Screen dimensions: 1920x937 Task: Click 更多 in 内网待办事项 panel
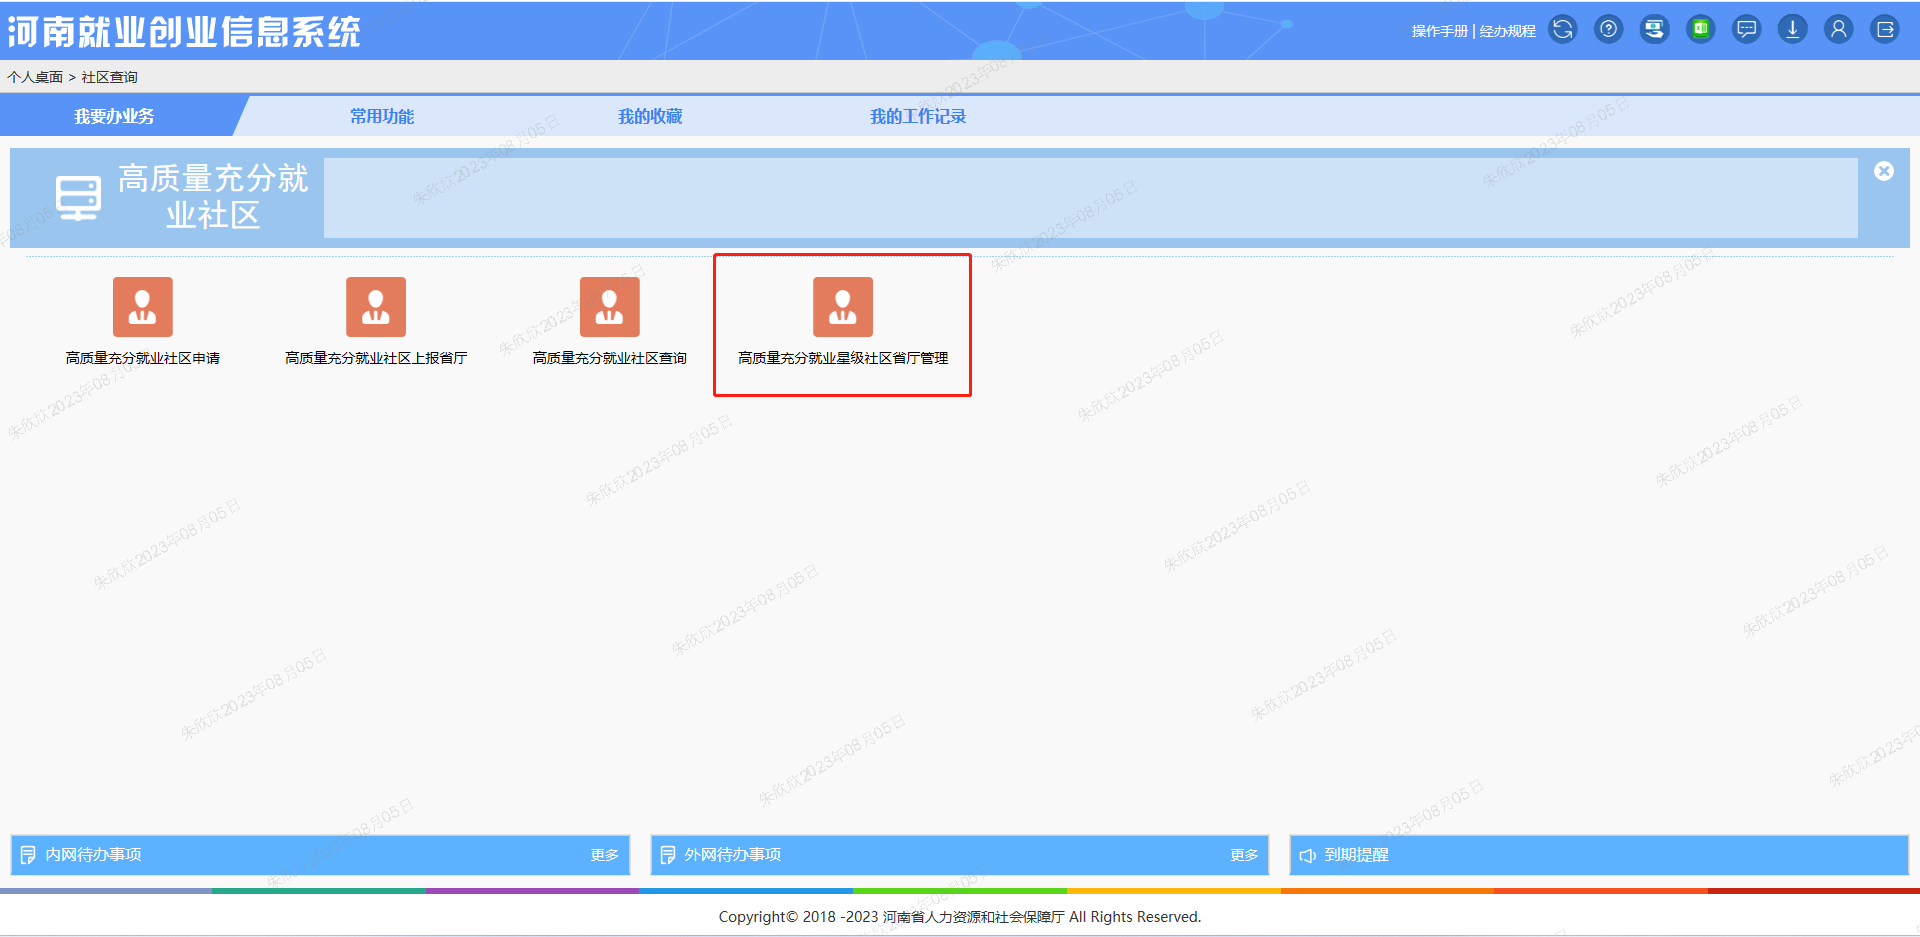point(604,855)
